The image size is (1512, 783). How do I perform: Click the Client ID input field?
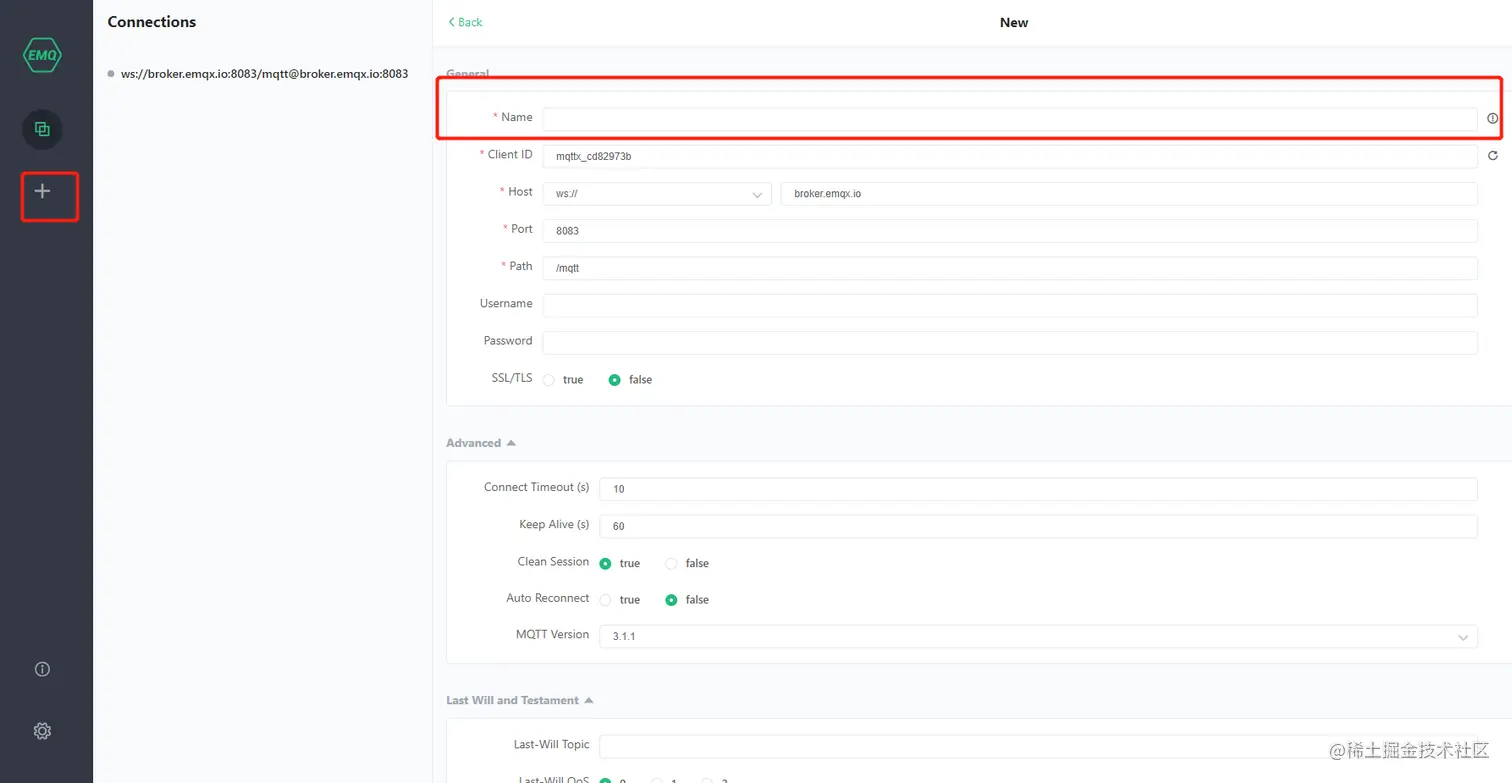pos(1010,156)
